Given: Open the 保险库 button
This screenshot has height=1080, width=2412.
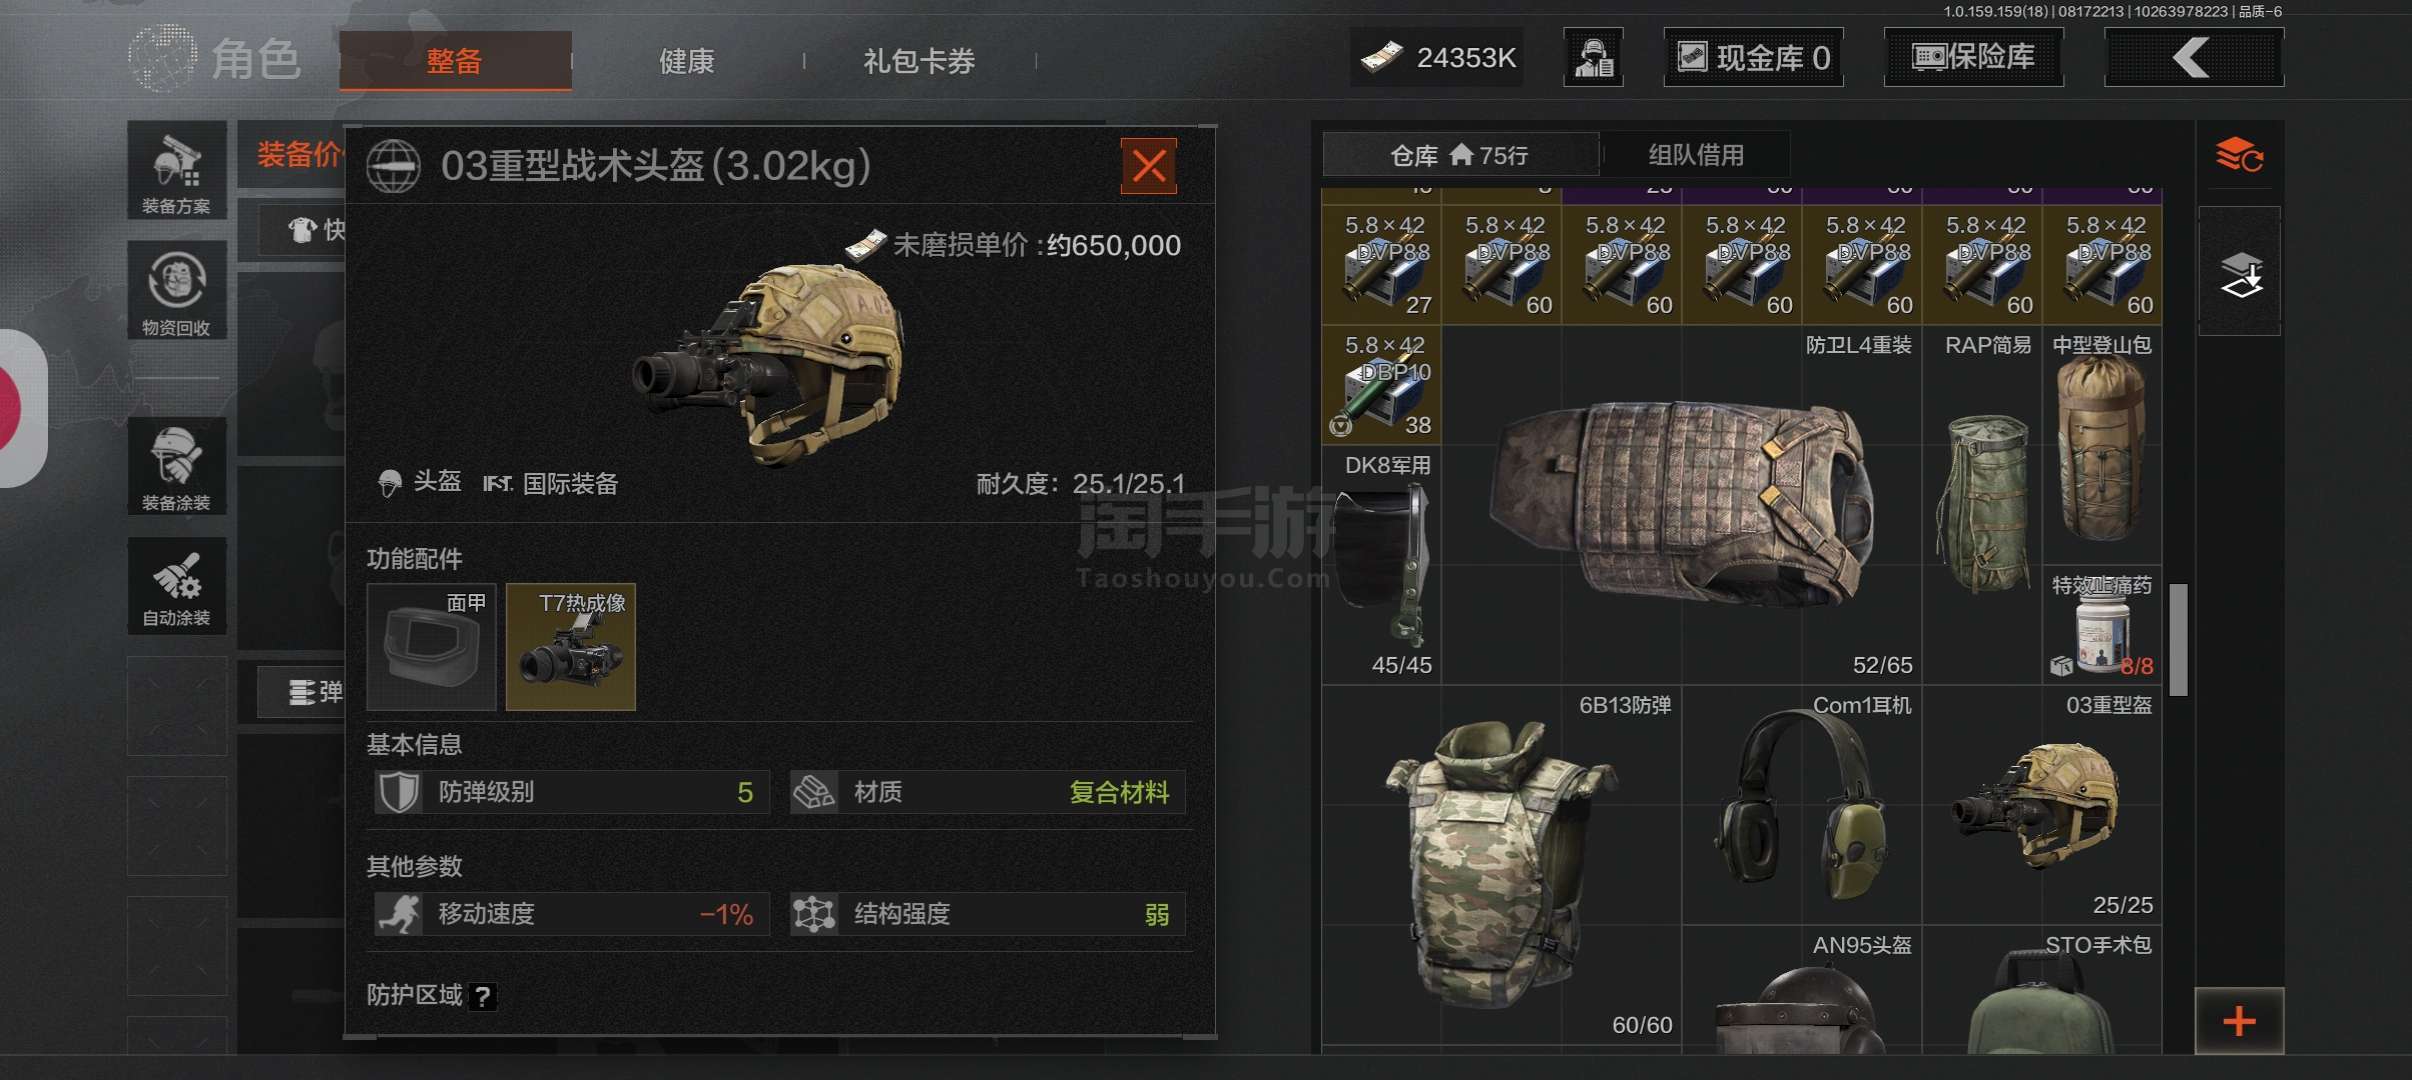Looking at the screenshot, I should tap(1973, 58).
